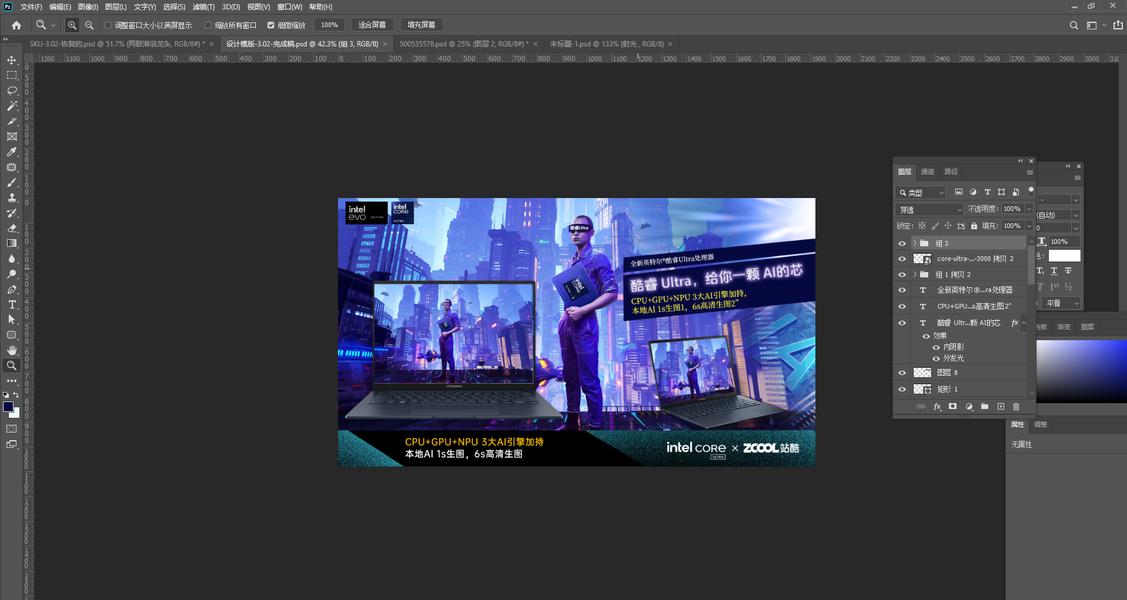The height and width of the screenshot is (600, 1127).
Task: Expand the 组 1 拷贝 2 group arrow
Action: point(914,274)
